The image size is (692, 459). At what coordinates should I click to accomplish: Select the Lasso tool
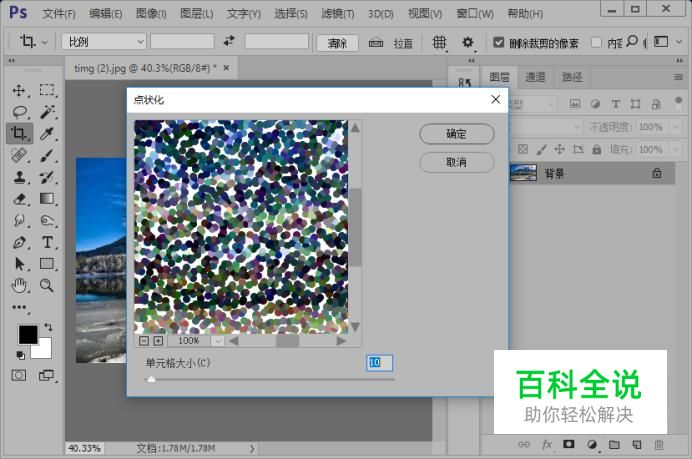pyautogui.click(x=19, y=112)
